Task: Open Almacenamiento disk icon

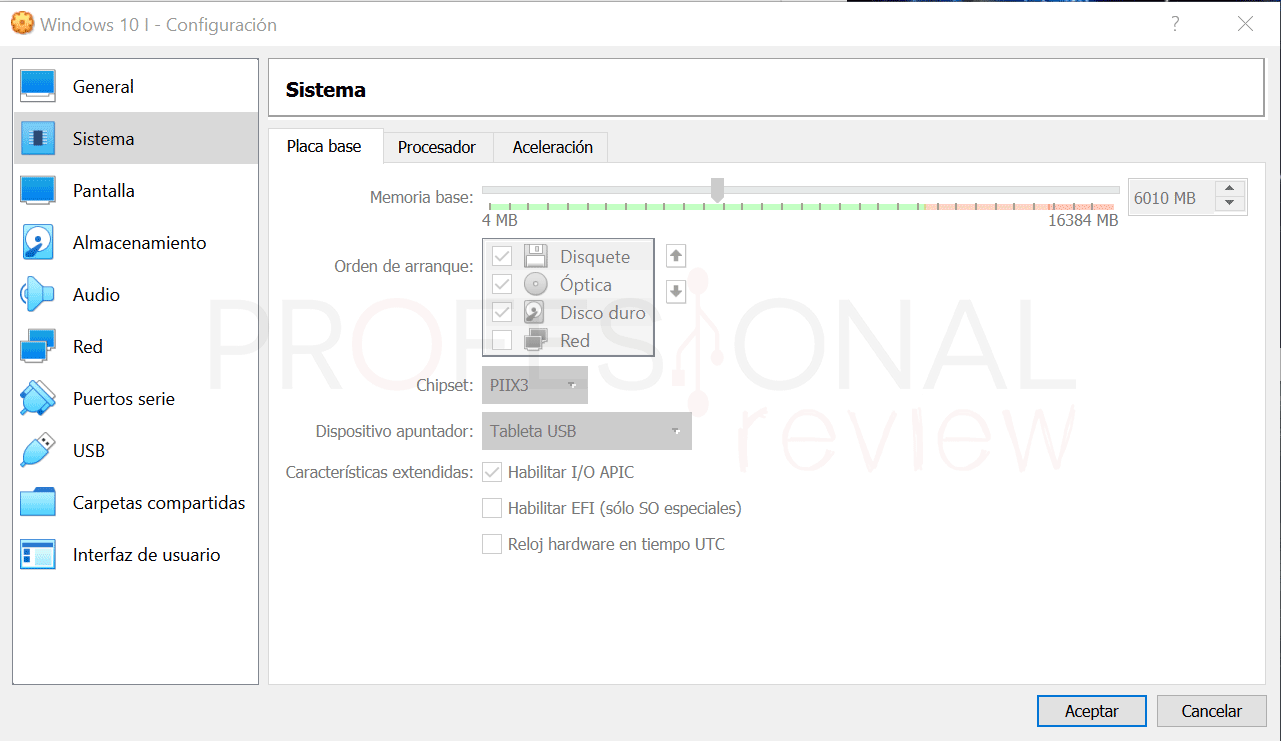Action: 38,243
